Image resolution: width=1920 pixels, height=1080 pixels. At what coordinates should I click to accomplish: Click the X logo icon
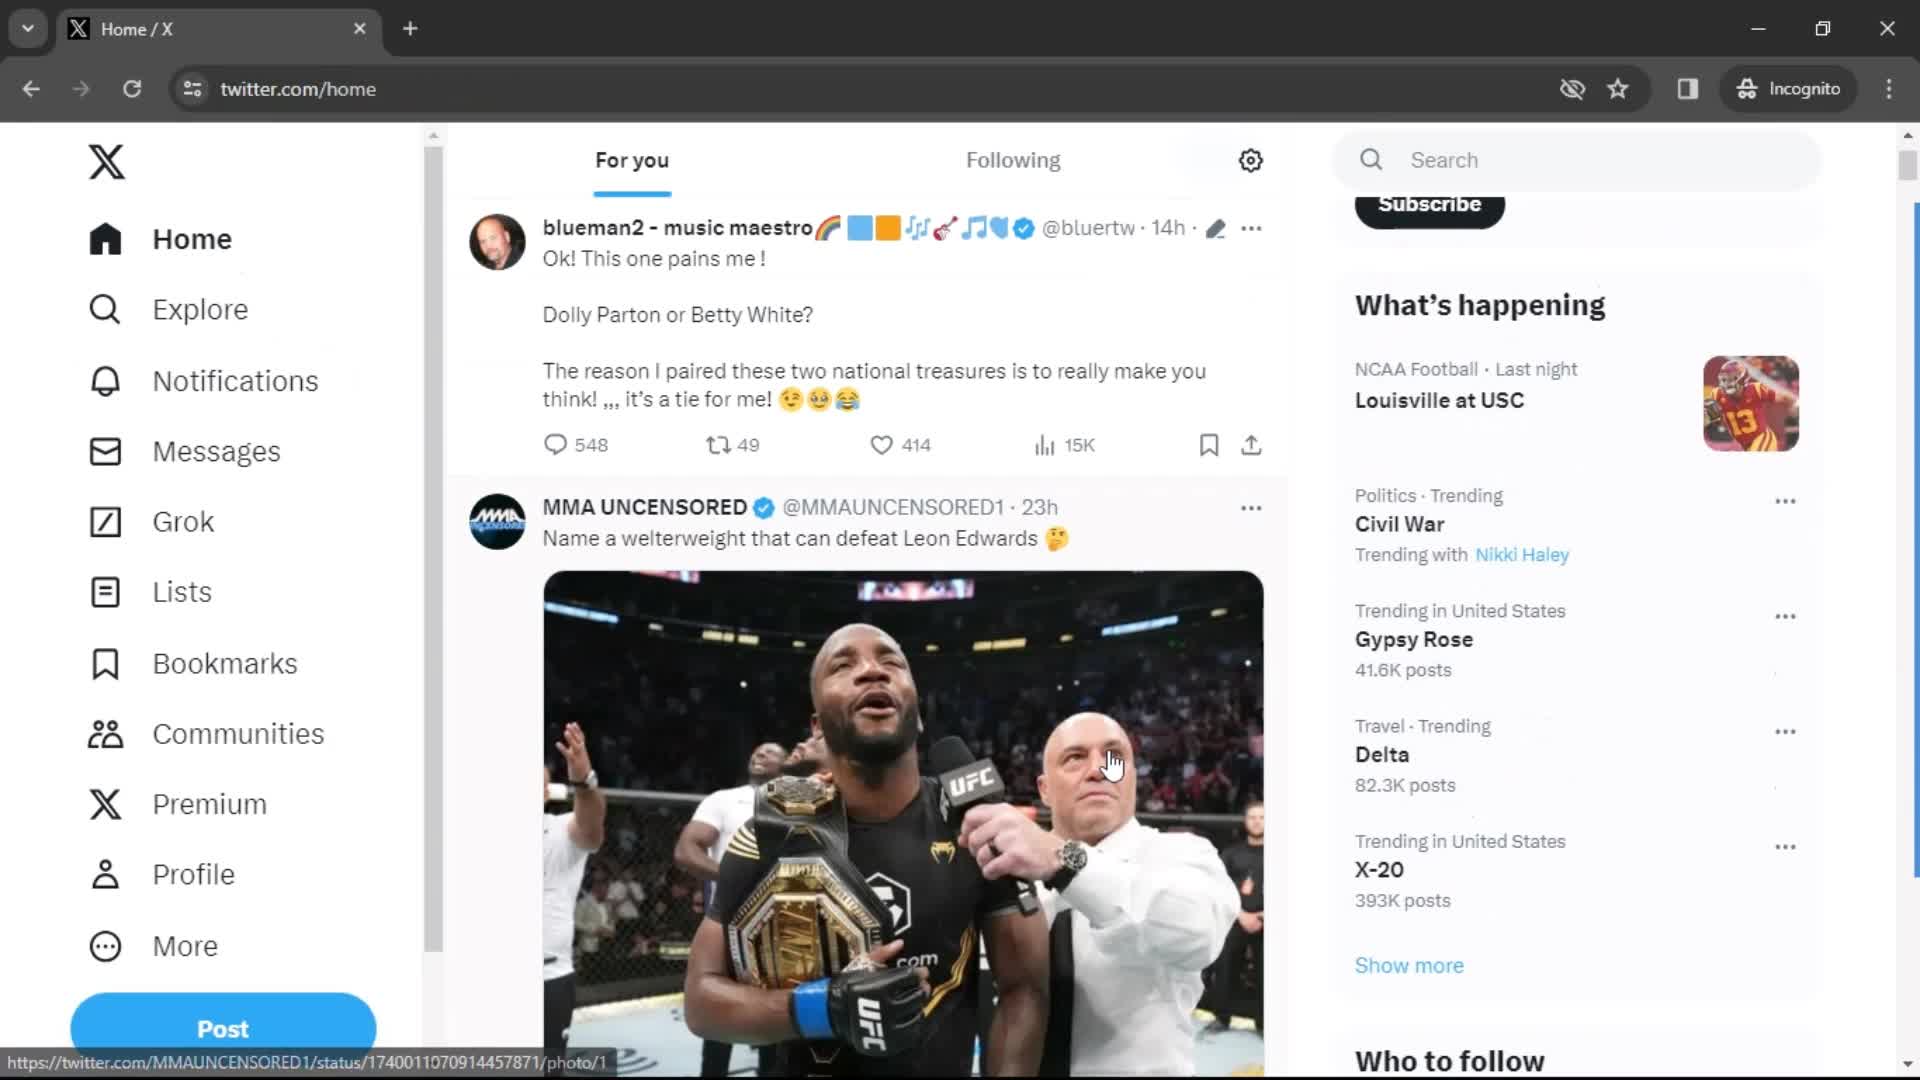click(107, 162)
